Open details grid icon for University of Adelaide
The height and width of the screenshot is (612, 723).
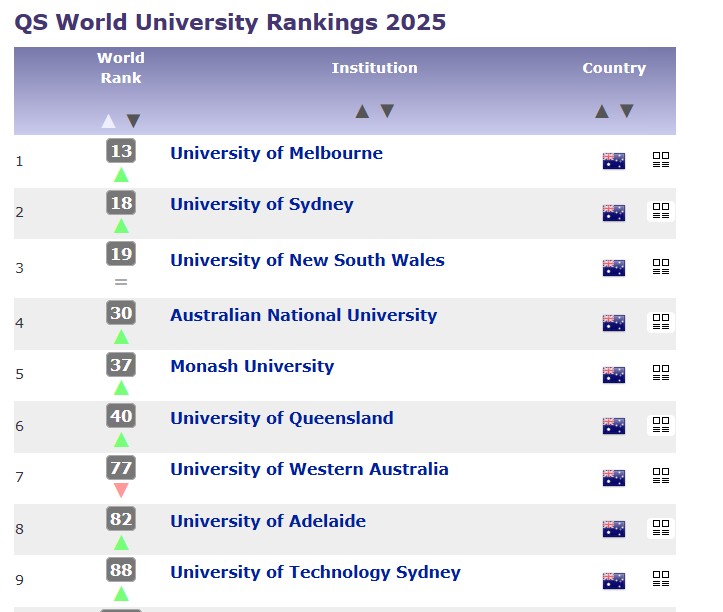(661, 527)
